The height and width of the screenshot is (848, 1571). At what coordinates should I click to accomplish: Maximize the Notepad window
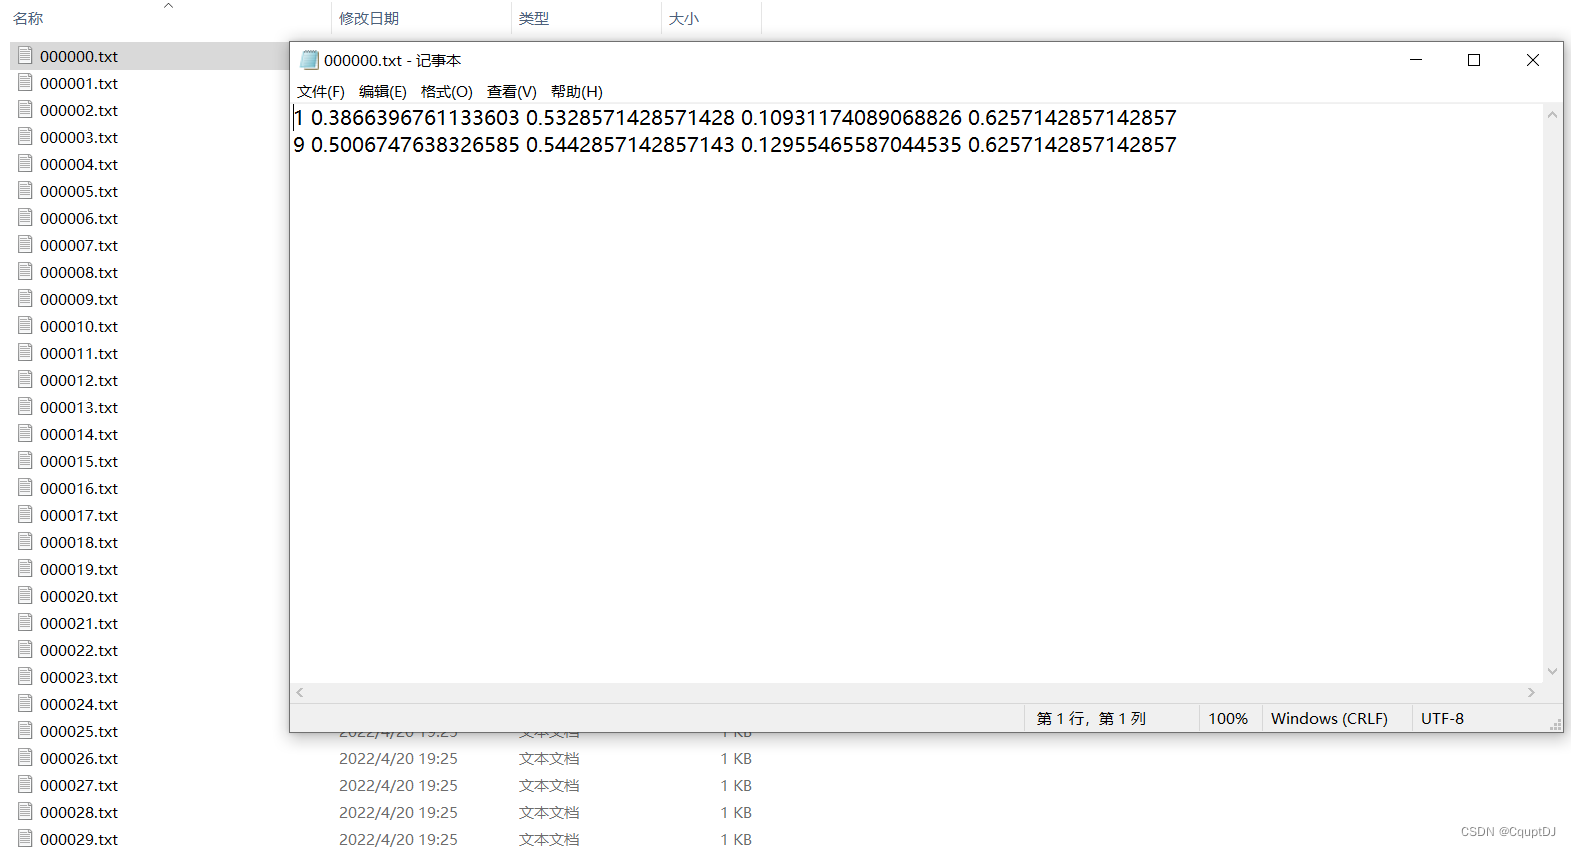(x=1474, y=60)
